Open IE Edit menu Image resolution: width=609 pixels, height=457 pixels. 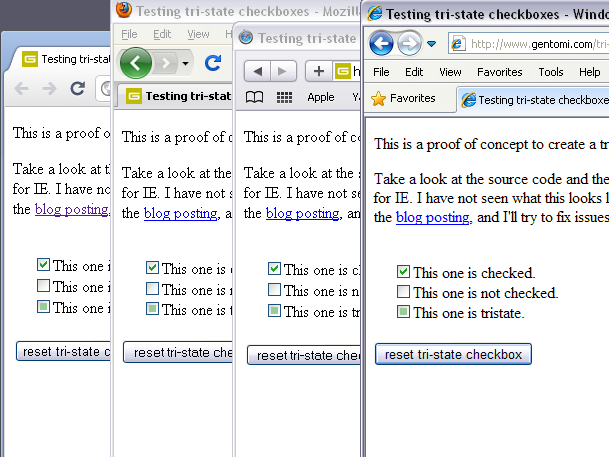[414, 72]
